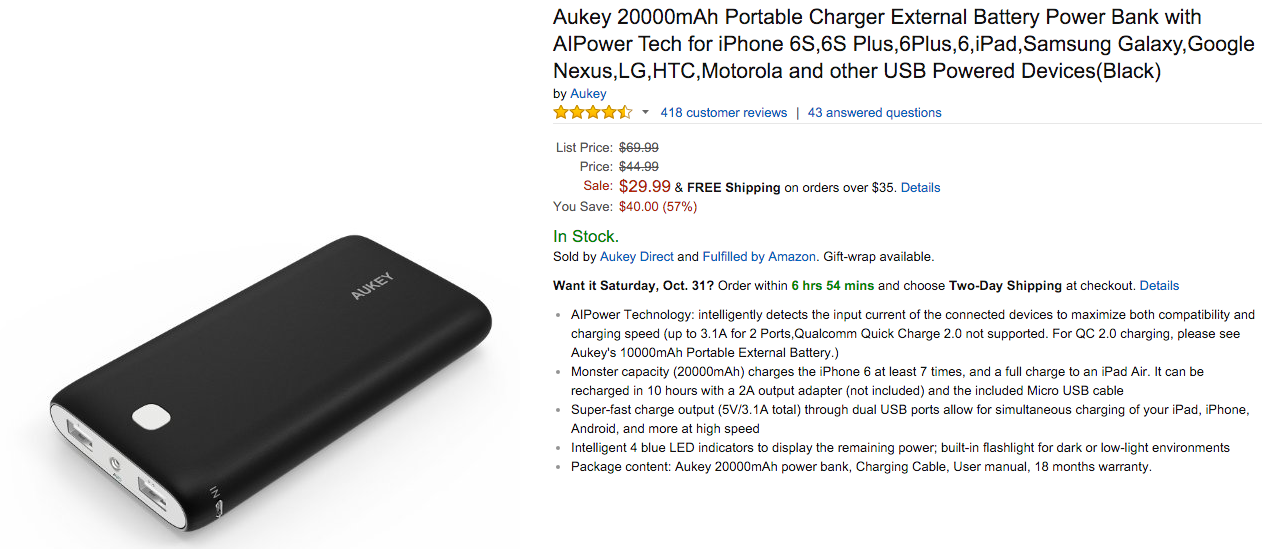Open the 43 answered questions link
The width and height of the screenshot is (1267, 549).
coord(875,113)
